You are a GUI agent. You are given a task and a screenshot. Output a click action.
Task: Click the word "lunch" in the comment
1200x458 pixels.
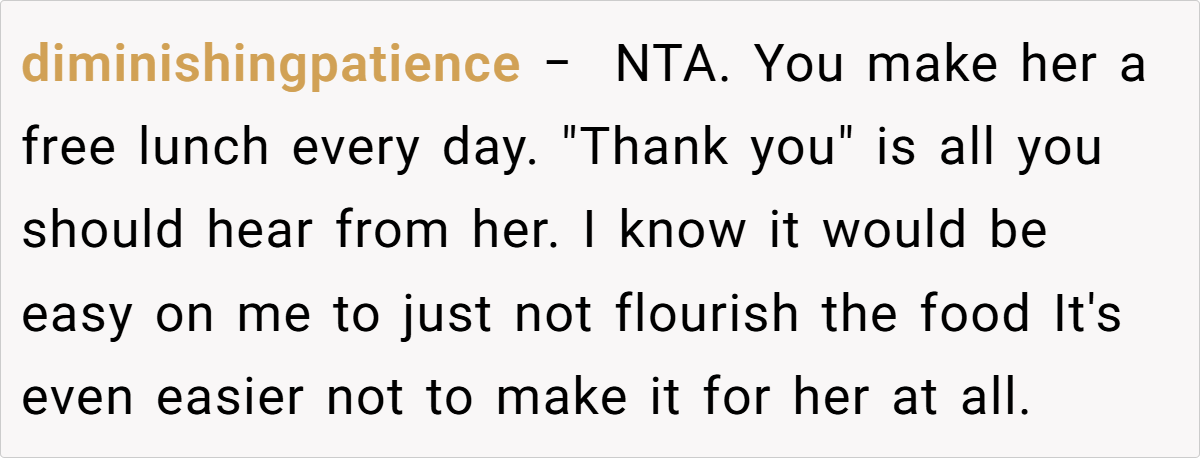pos(204,148)
